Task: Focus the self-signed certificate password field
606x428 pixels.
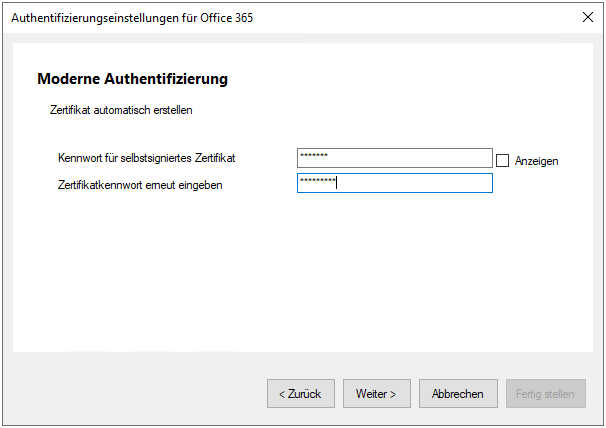Action: (395, 158)
